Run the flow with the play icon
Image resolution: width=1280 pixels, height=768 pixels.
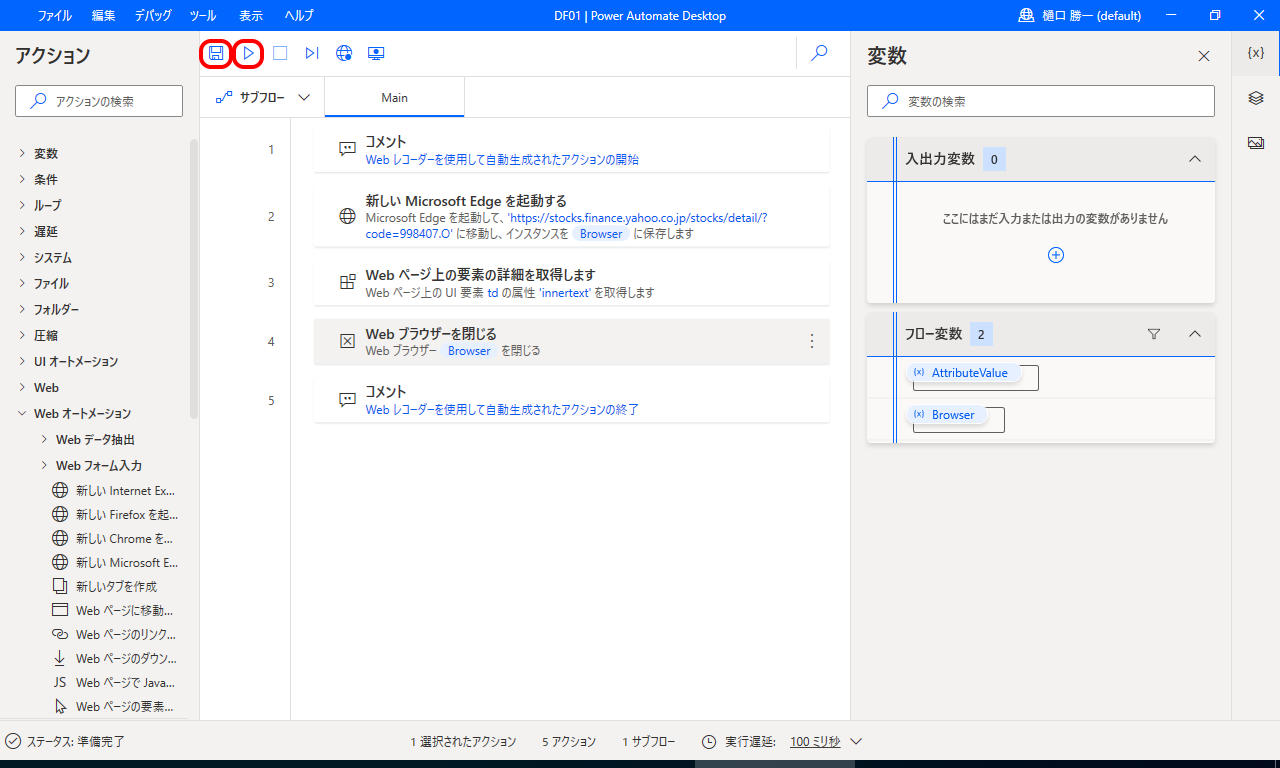248,53
